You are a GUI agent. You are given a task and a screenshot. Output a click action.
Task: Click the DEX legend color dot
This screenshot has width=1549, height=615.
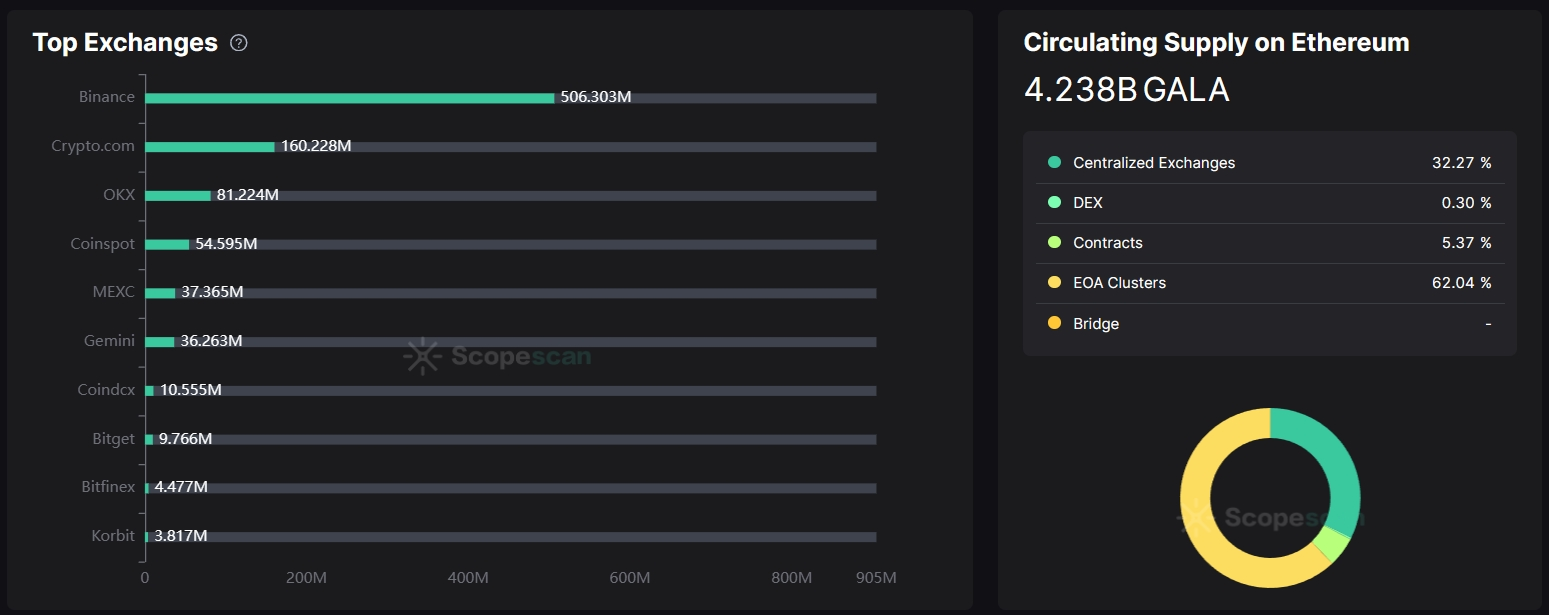click(1054, 203)
